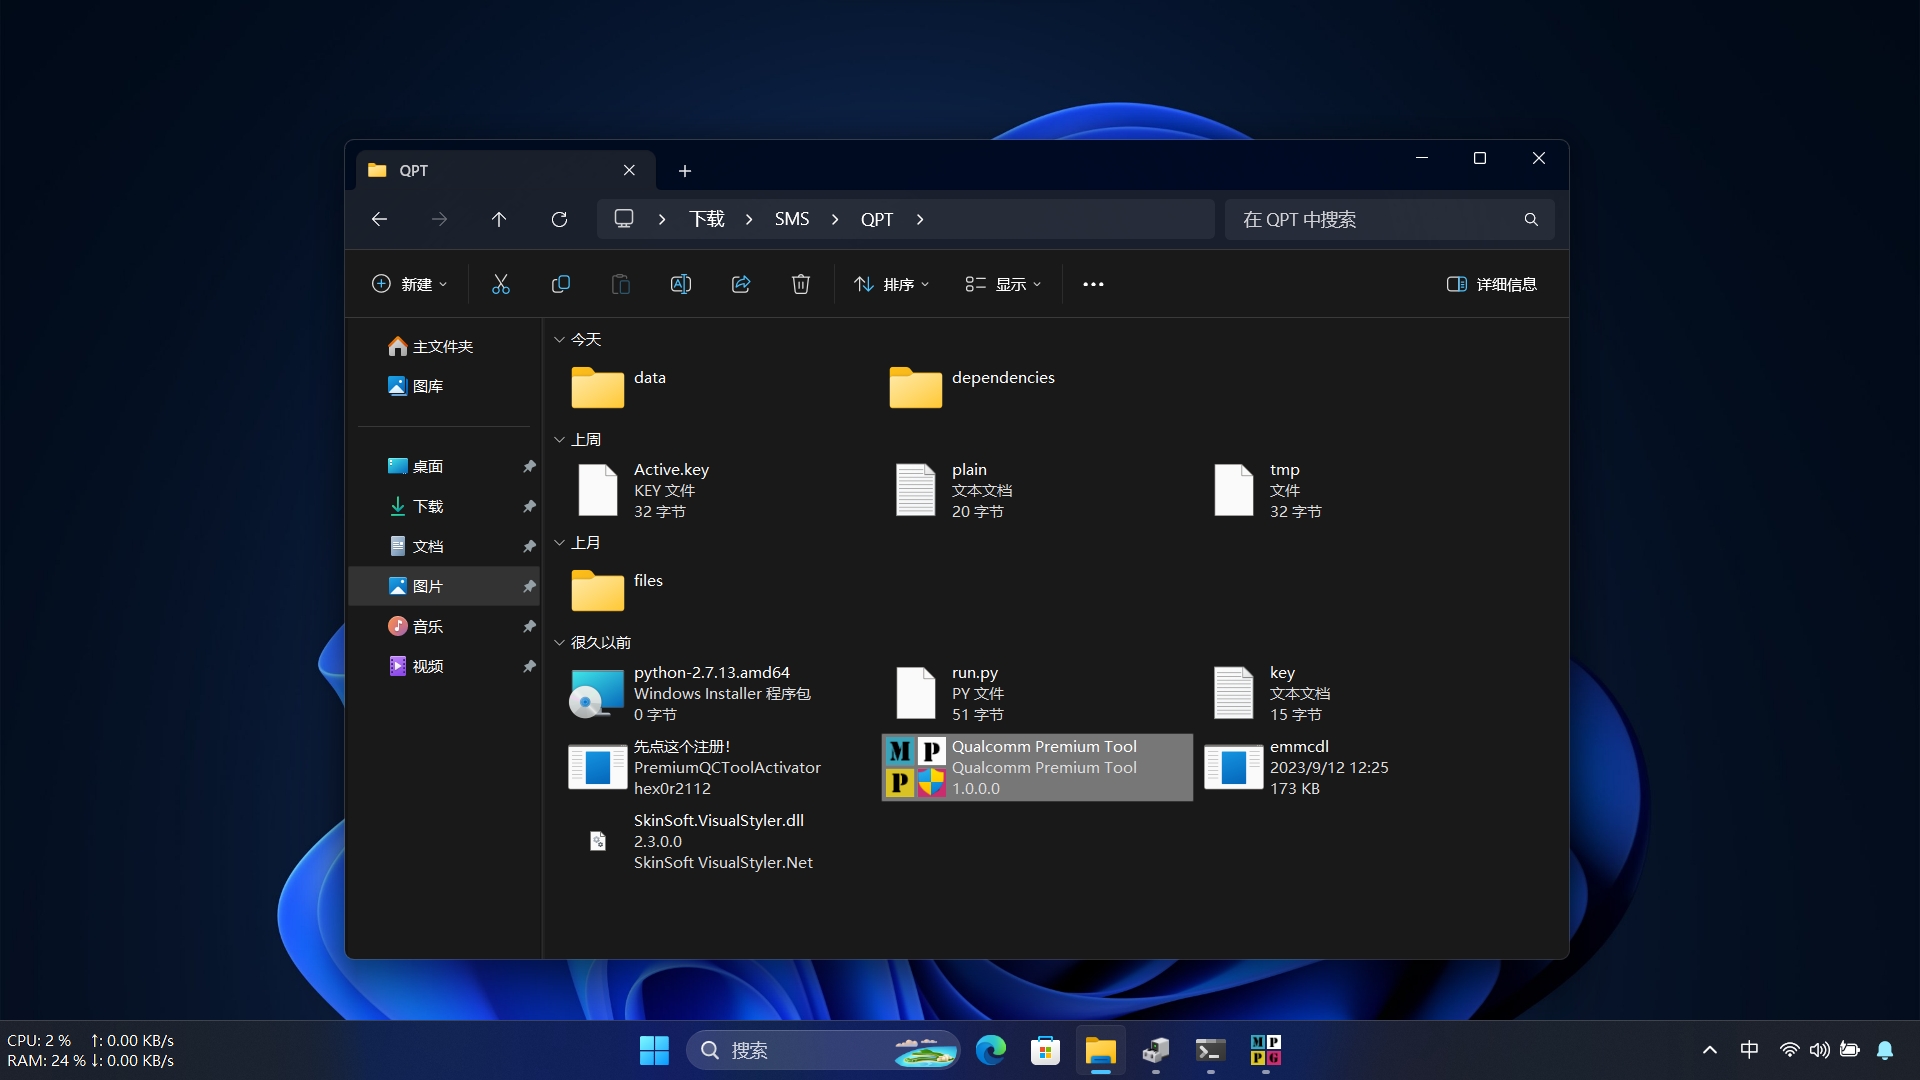Open the 显示 view dropdown
Image resolution: width=1920 pixels, height=1080 pixels.
[1003, 285]
